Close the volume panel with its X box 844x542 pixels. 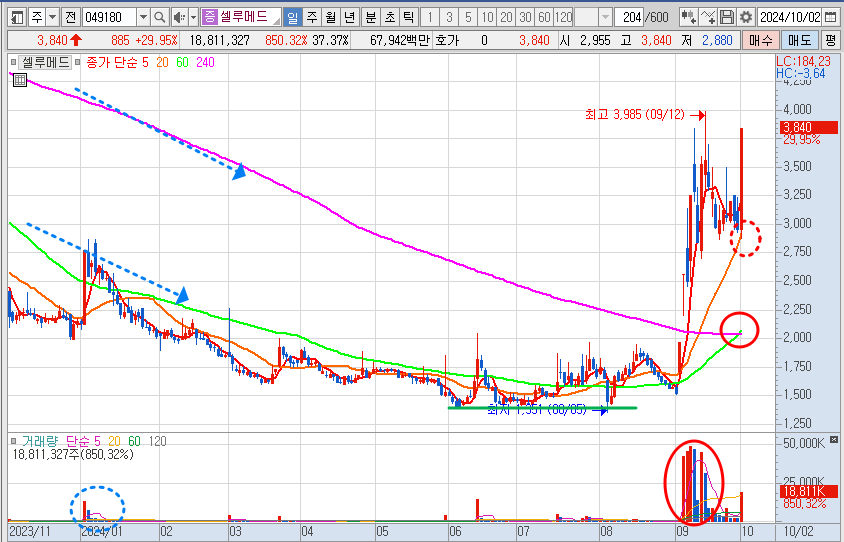click(834, 439)
